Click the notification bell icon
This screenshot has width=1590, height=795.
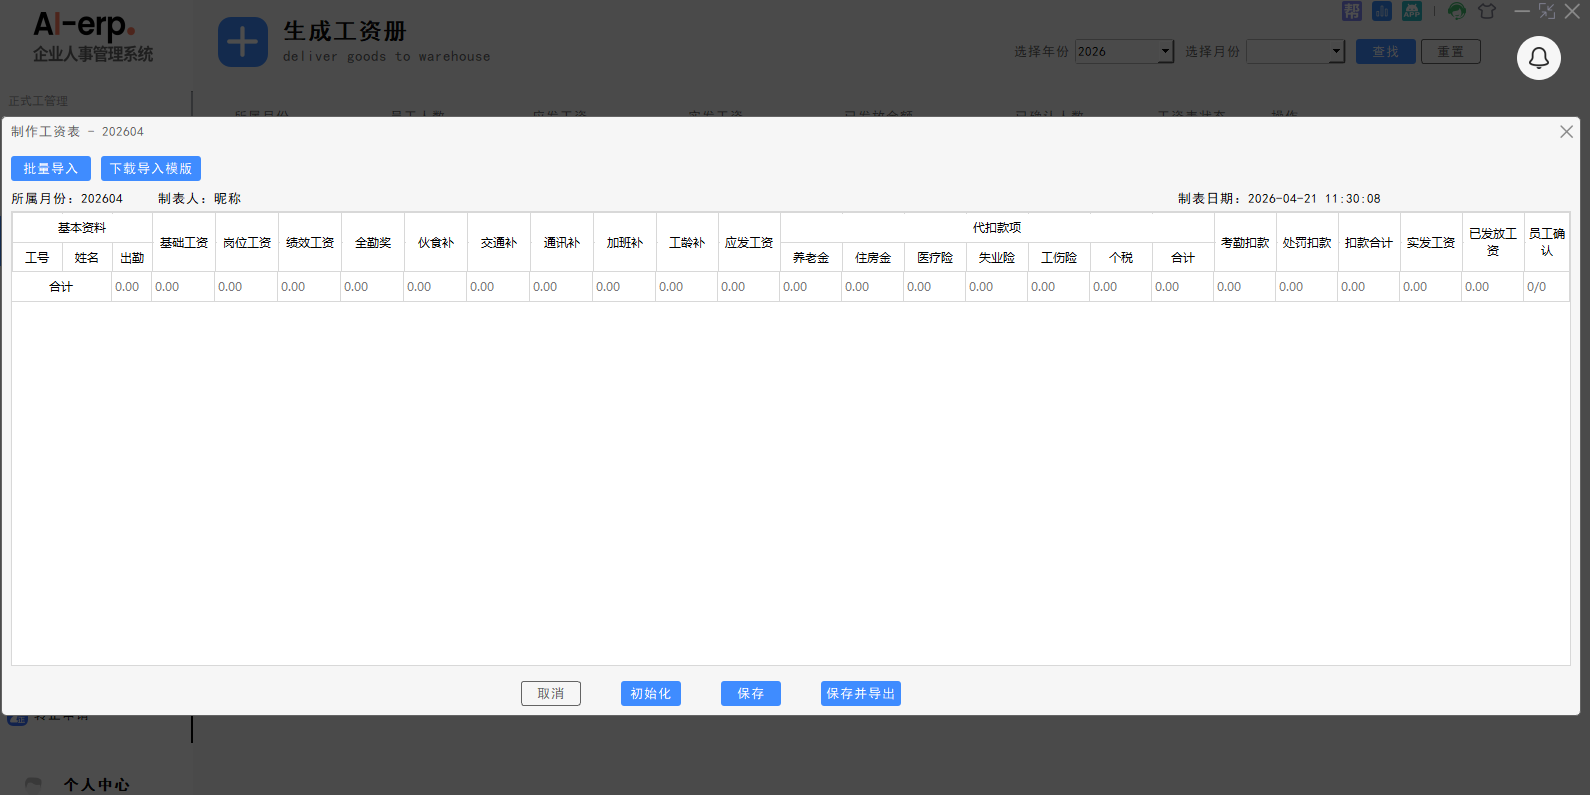coord(1538,58)
